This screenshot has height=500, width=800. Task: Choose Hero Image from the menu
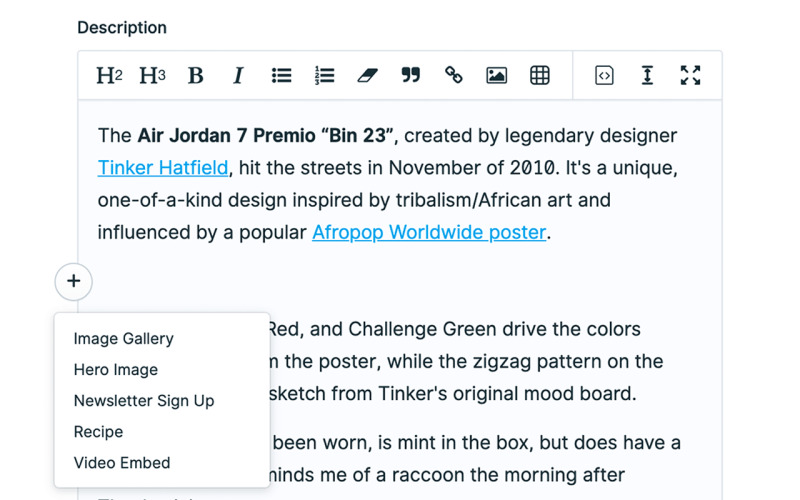point(115,370)
